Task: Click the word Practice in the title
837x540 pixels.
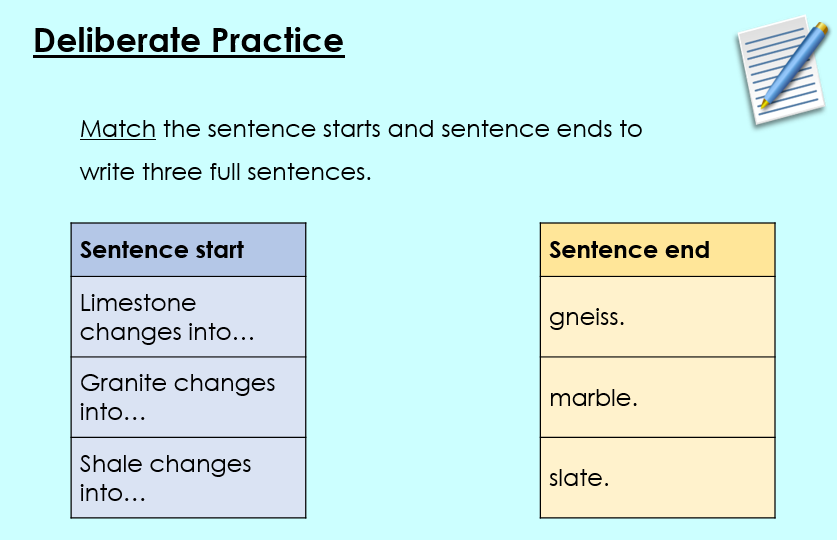Action: pyautogui.click(x=278, y=41)
